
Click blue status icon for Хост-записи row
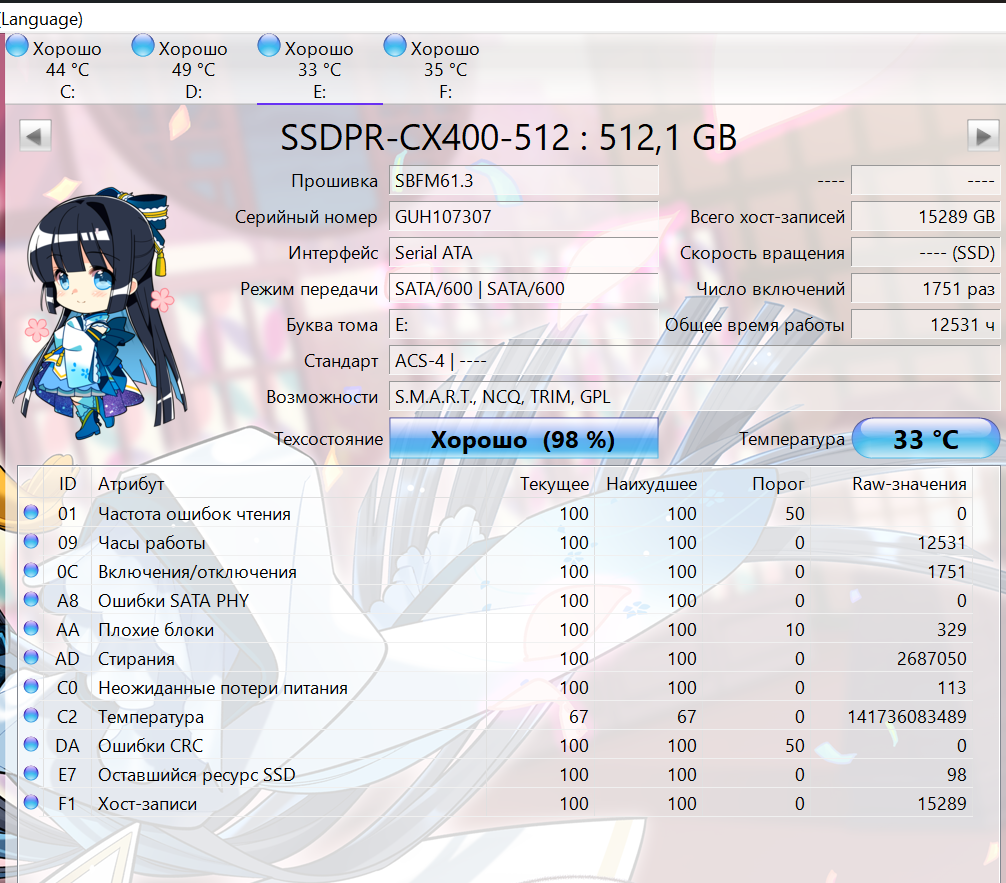click(x=31, y=803)
